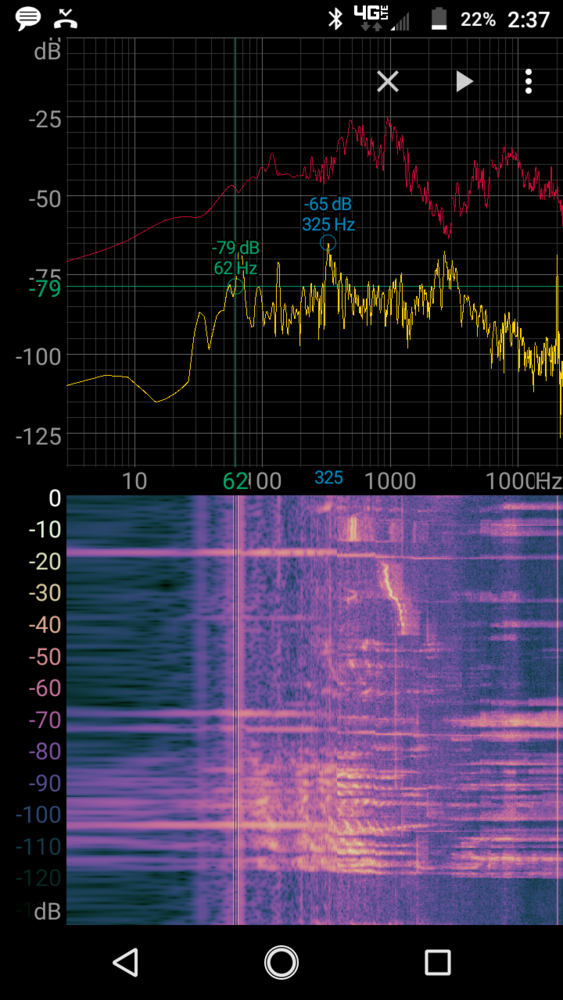Select the green 62 Hz cursor marker
The height and width of the screenshot is (1000, 563).
(235, 286)
